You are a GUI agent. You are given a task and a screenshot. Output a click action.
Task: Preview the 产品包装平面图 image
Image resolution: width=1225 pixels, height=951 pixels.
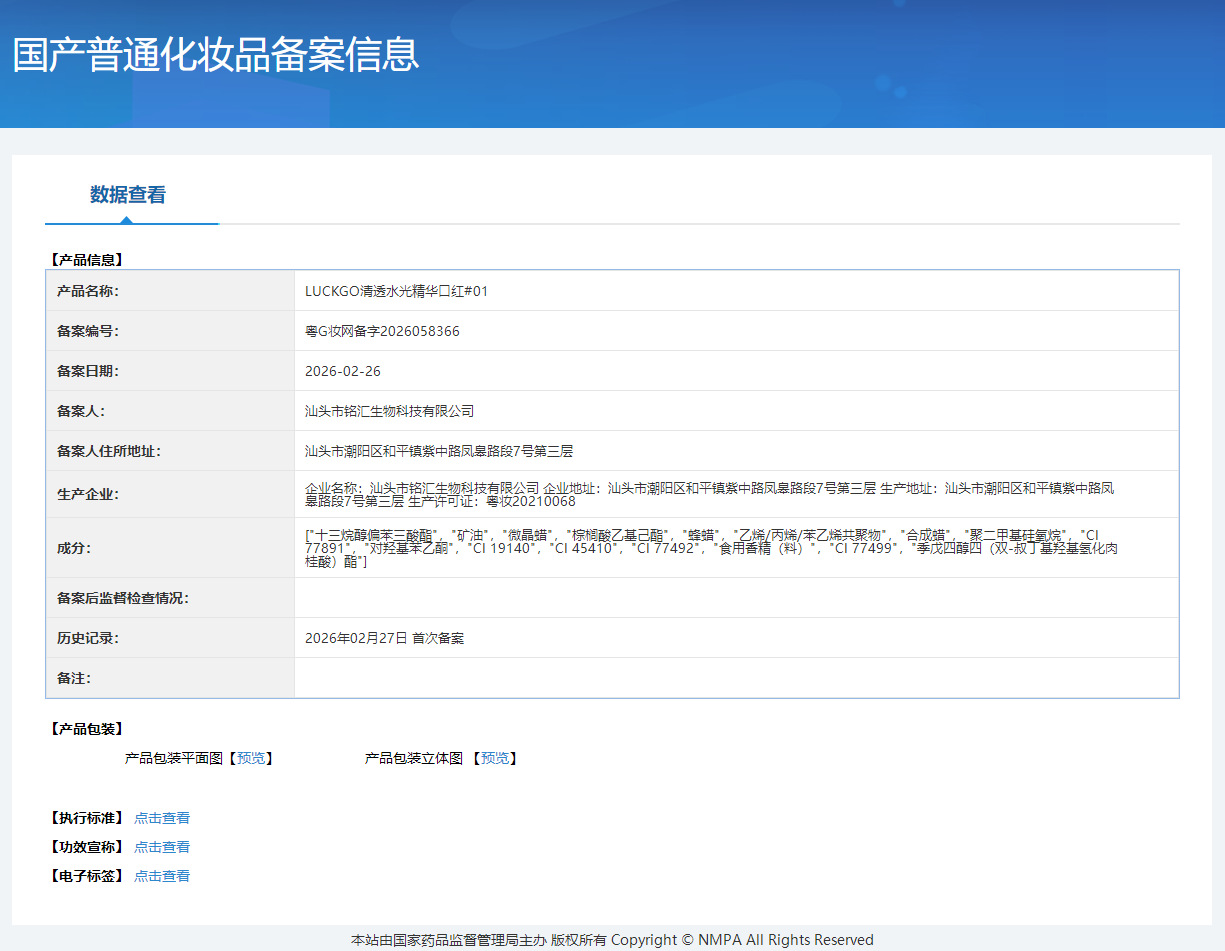pyautogui.click(x=251, y=758)
